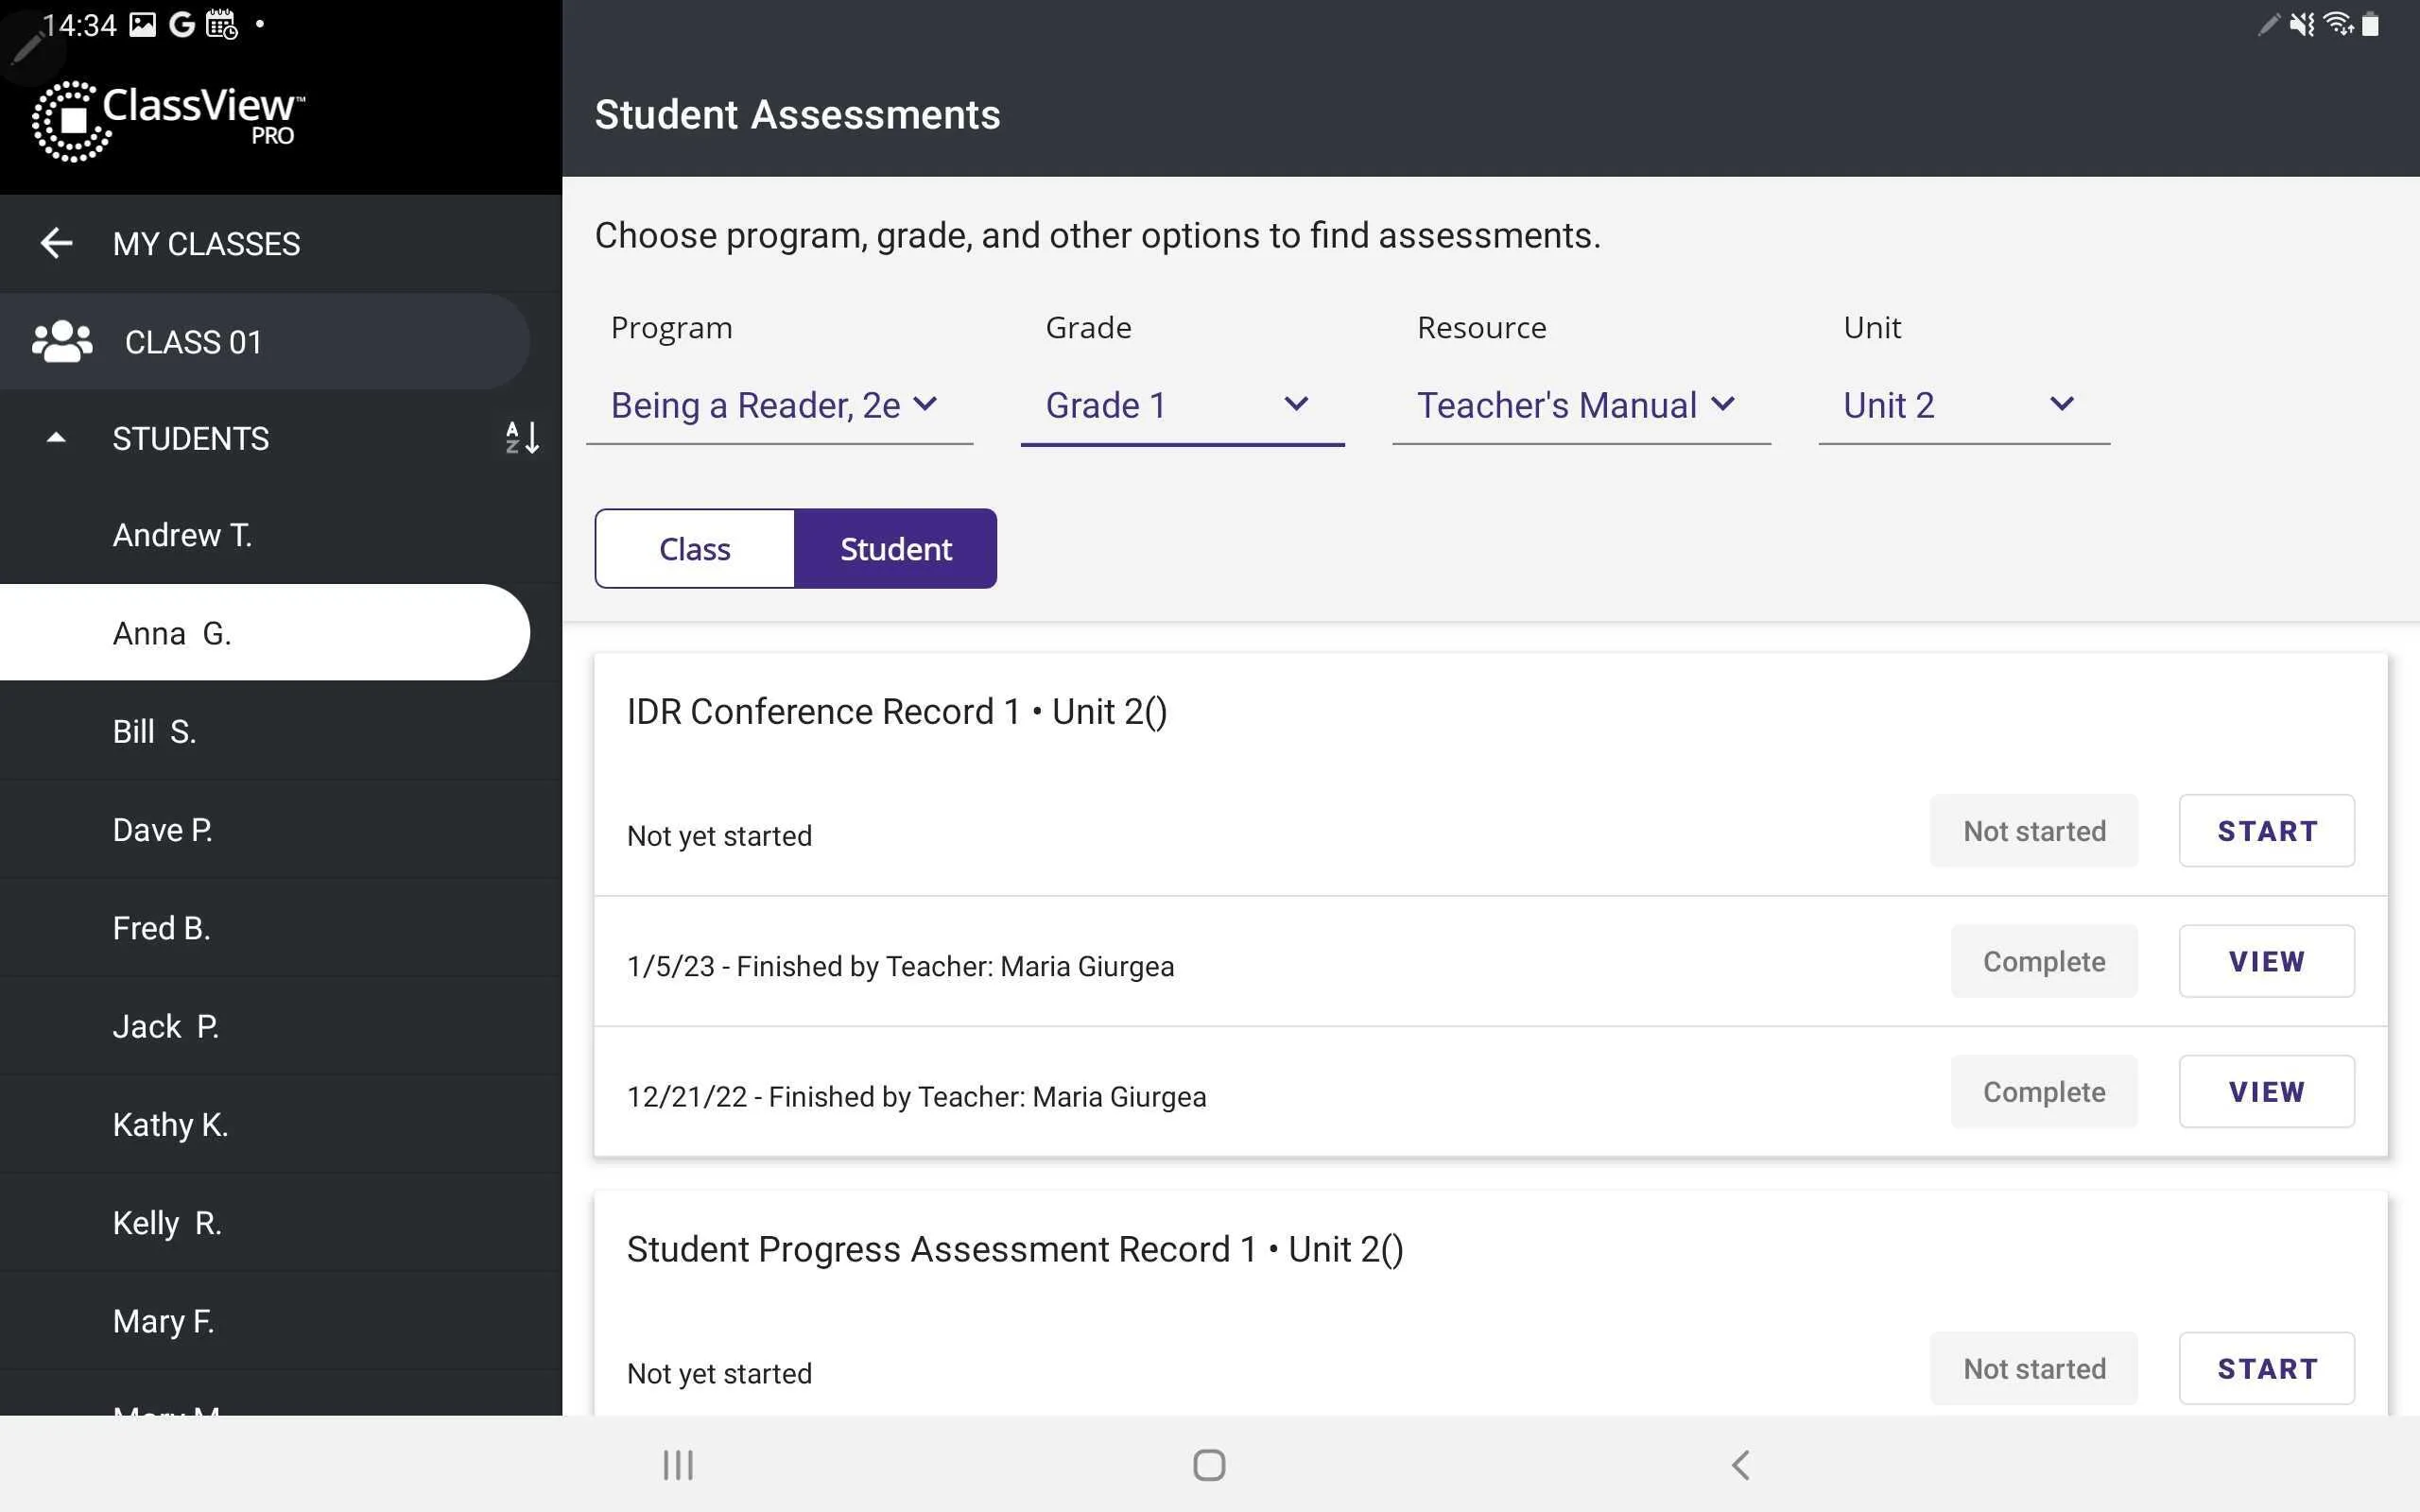Switch to the Class assessment tab
2420x1512 pixels.
[694, 549]
